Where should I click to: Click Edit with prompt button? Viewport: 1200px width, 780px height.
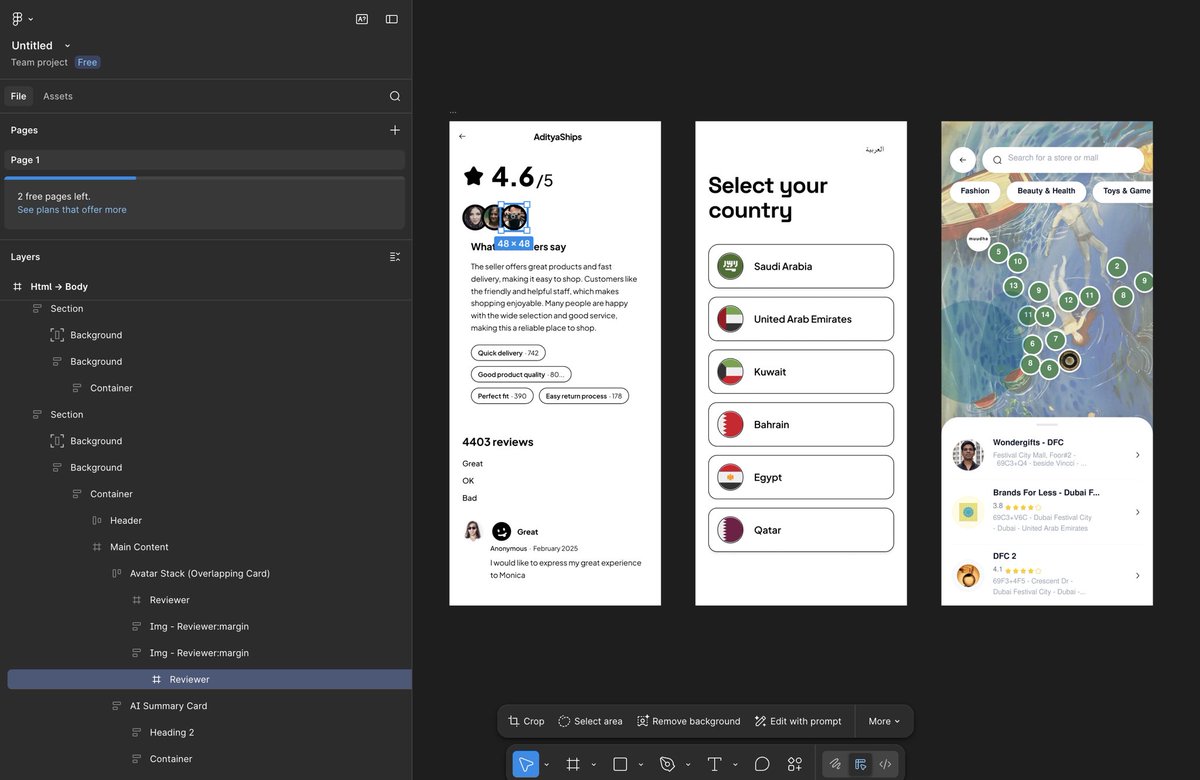pos(798,721)
